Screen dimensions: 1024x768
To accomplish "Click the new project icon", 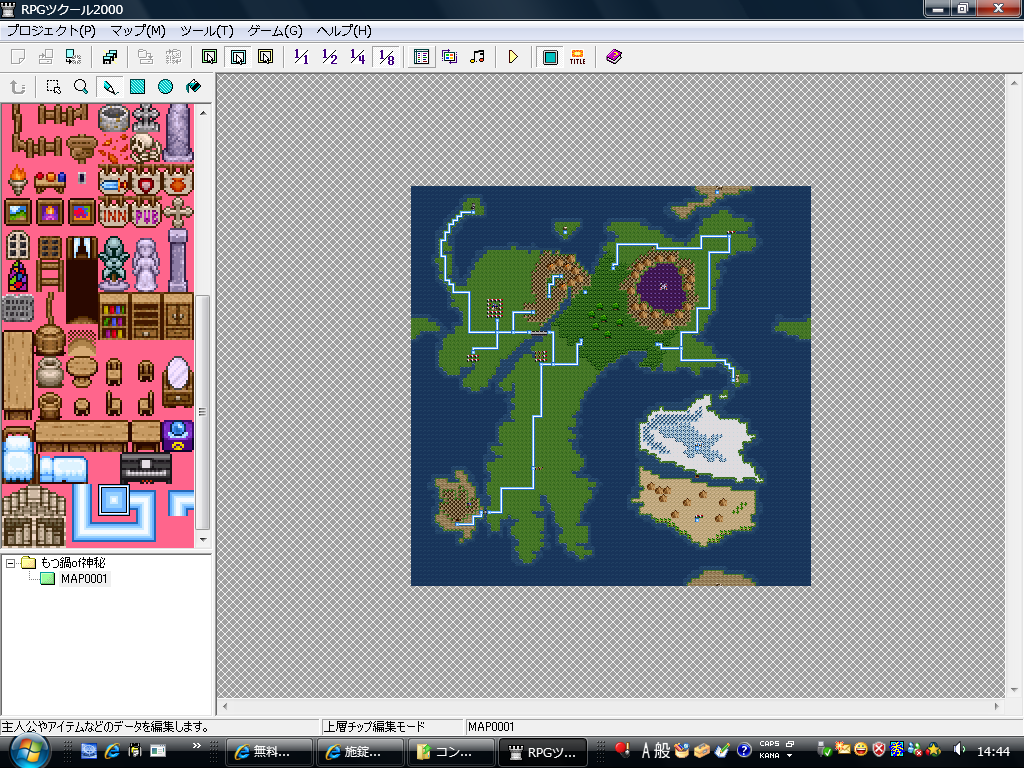I will point(18,57).
